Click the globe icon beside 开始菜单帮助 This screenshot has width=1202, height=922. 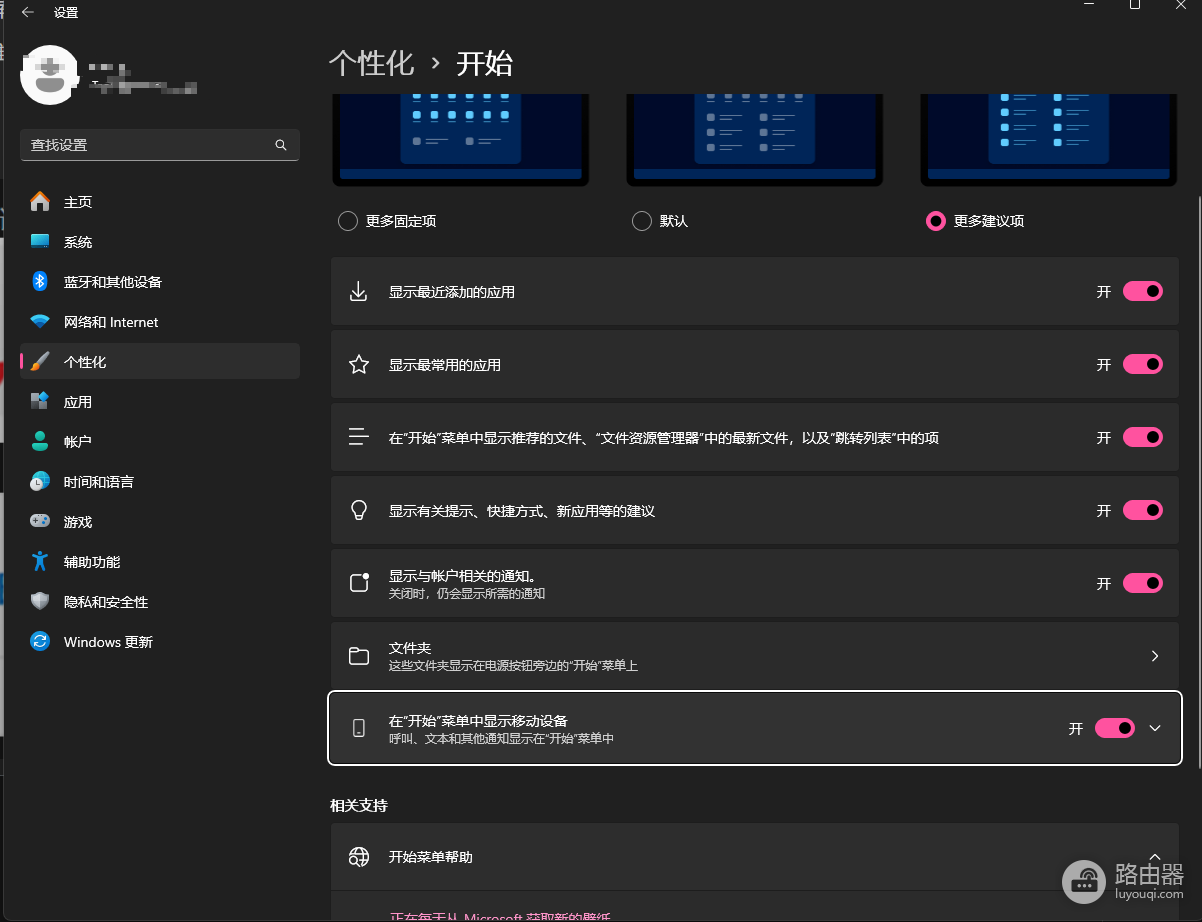point(358,858)
